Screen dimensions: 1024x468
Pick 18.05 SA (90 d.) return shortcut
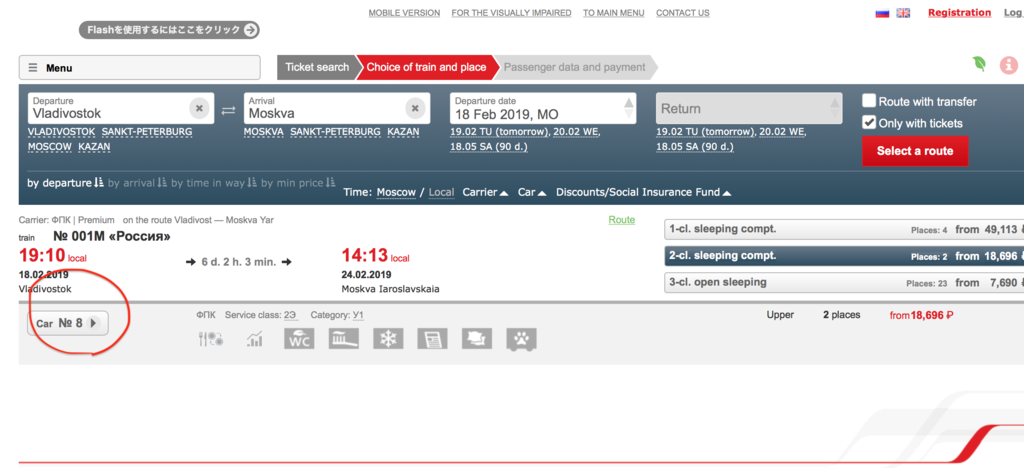click(x=695, y=147)
